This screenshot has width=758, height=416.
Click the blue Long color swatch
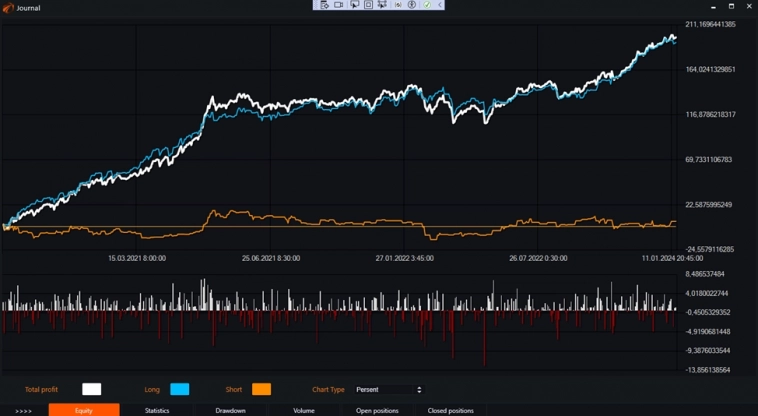pos(179,390)
